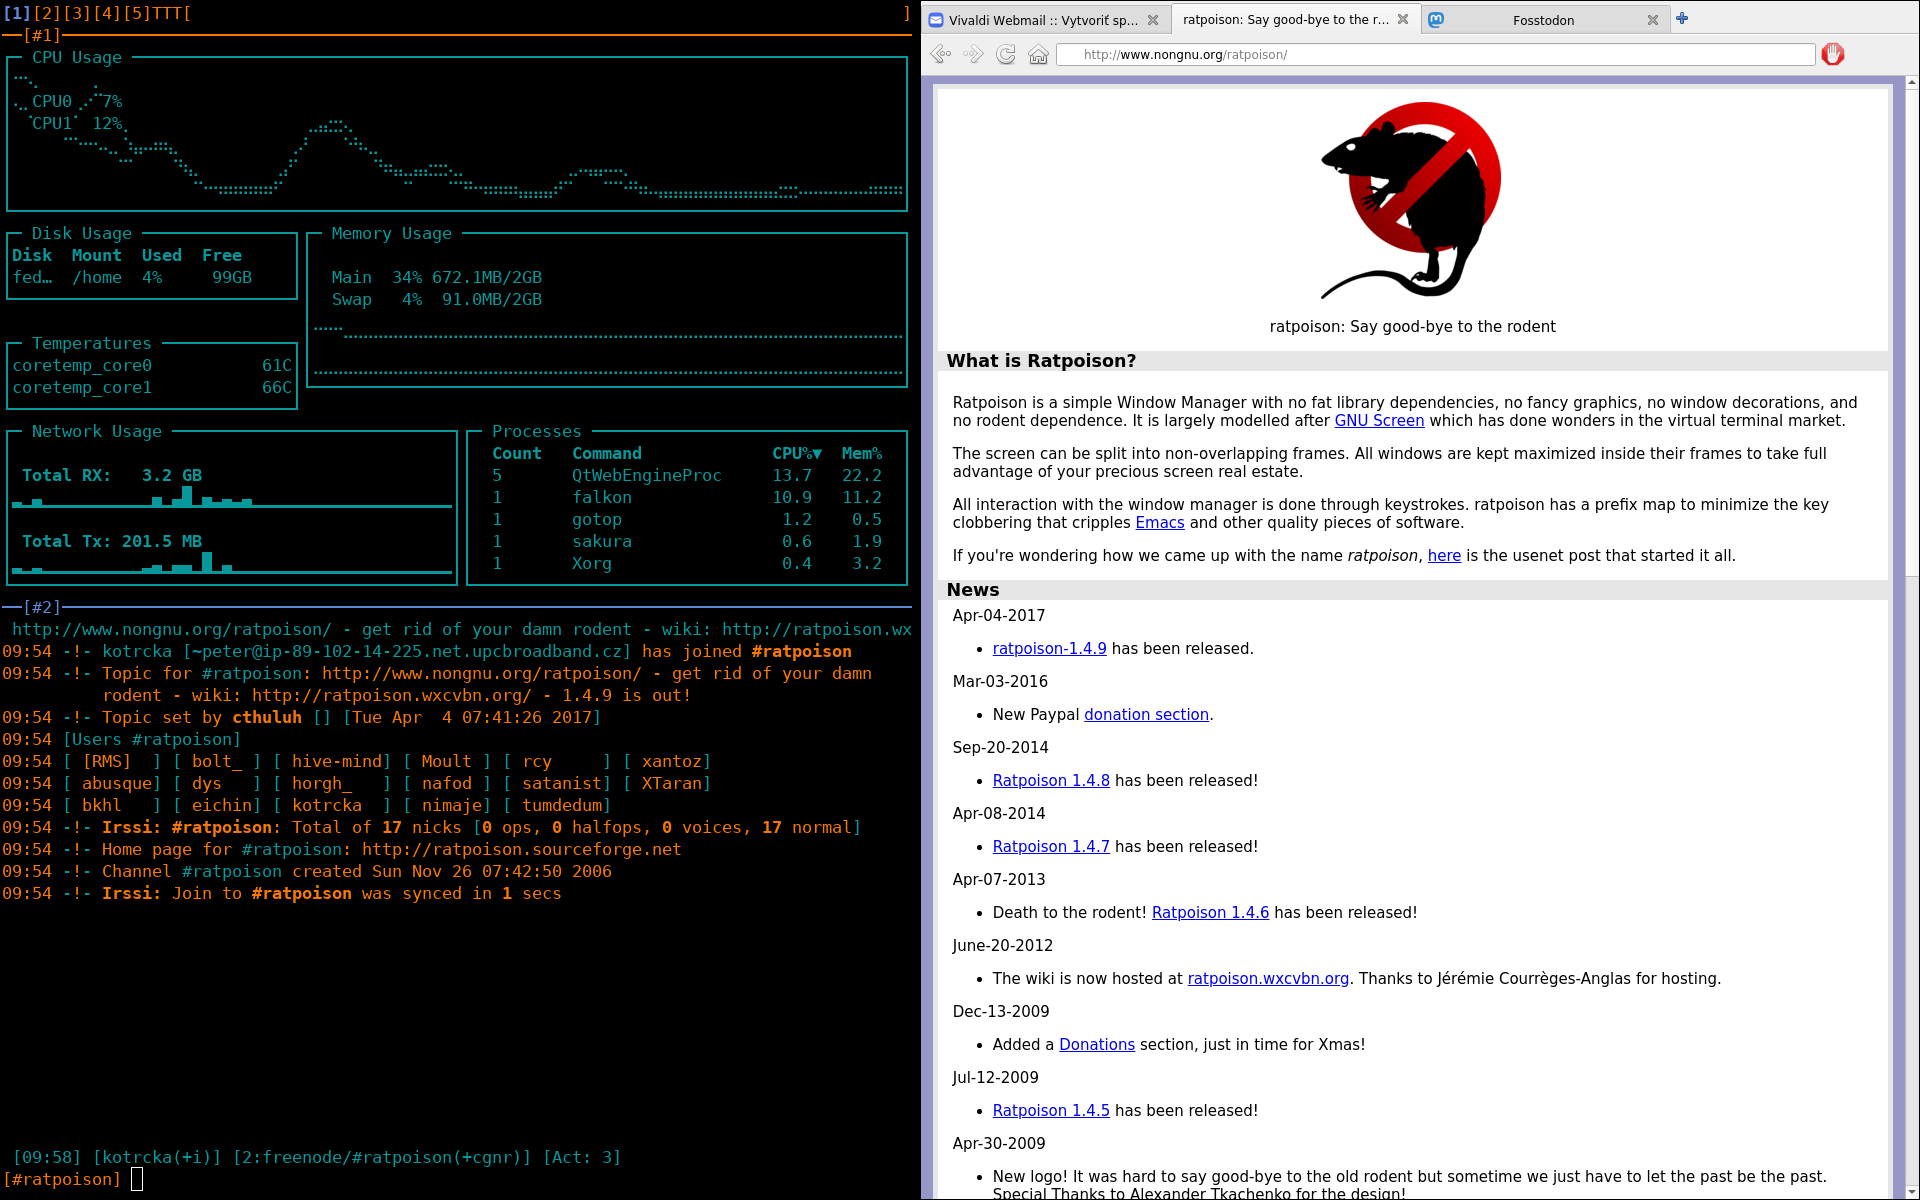Open the ratpoison-1.4.9 release link
Viewport: 1920px width, 1200px height.
(x=1049, y=649)
